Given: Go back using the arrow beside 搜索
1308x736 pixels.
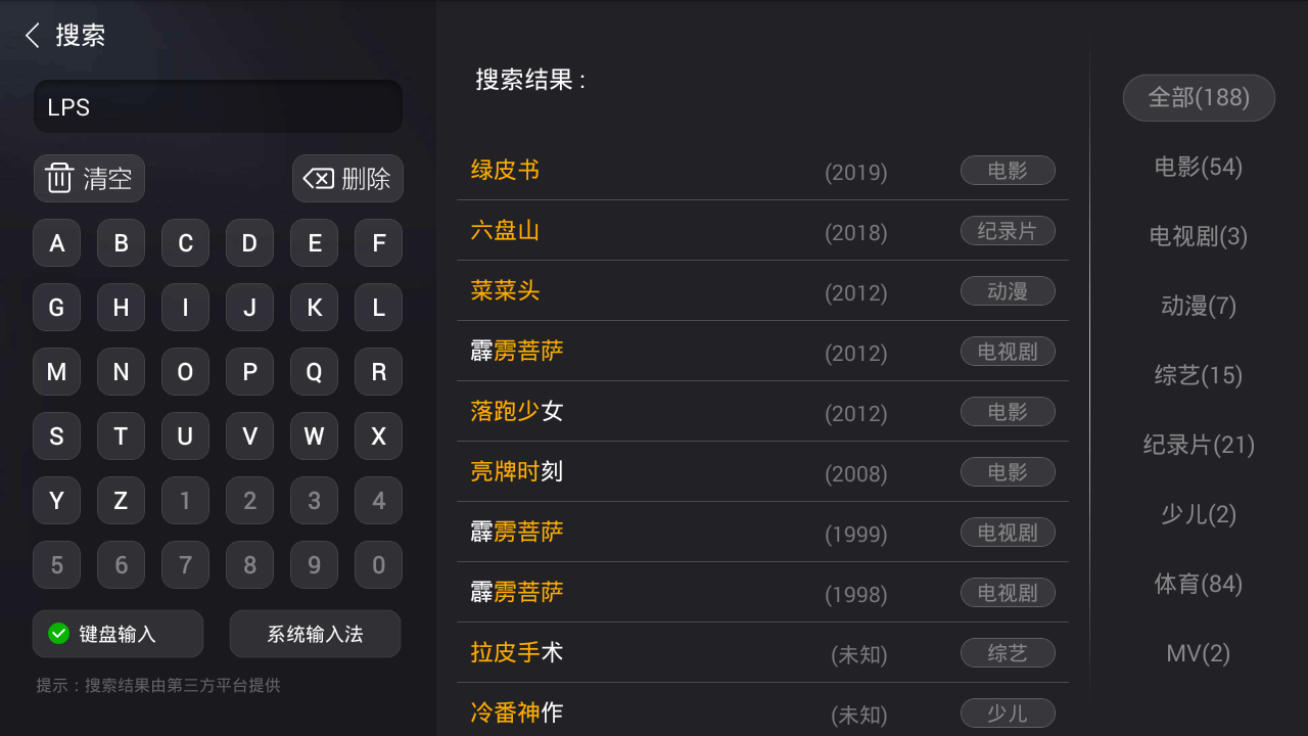Looking at the screenshot, I should pyautogui.click(x=32, y=36).
